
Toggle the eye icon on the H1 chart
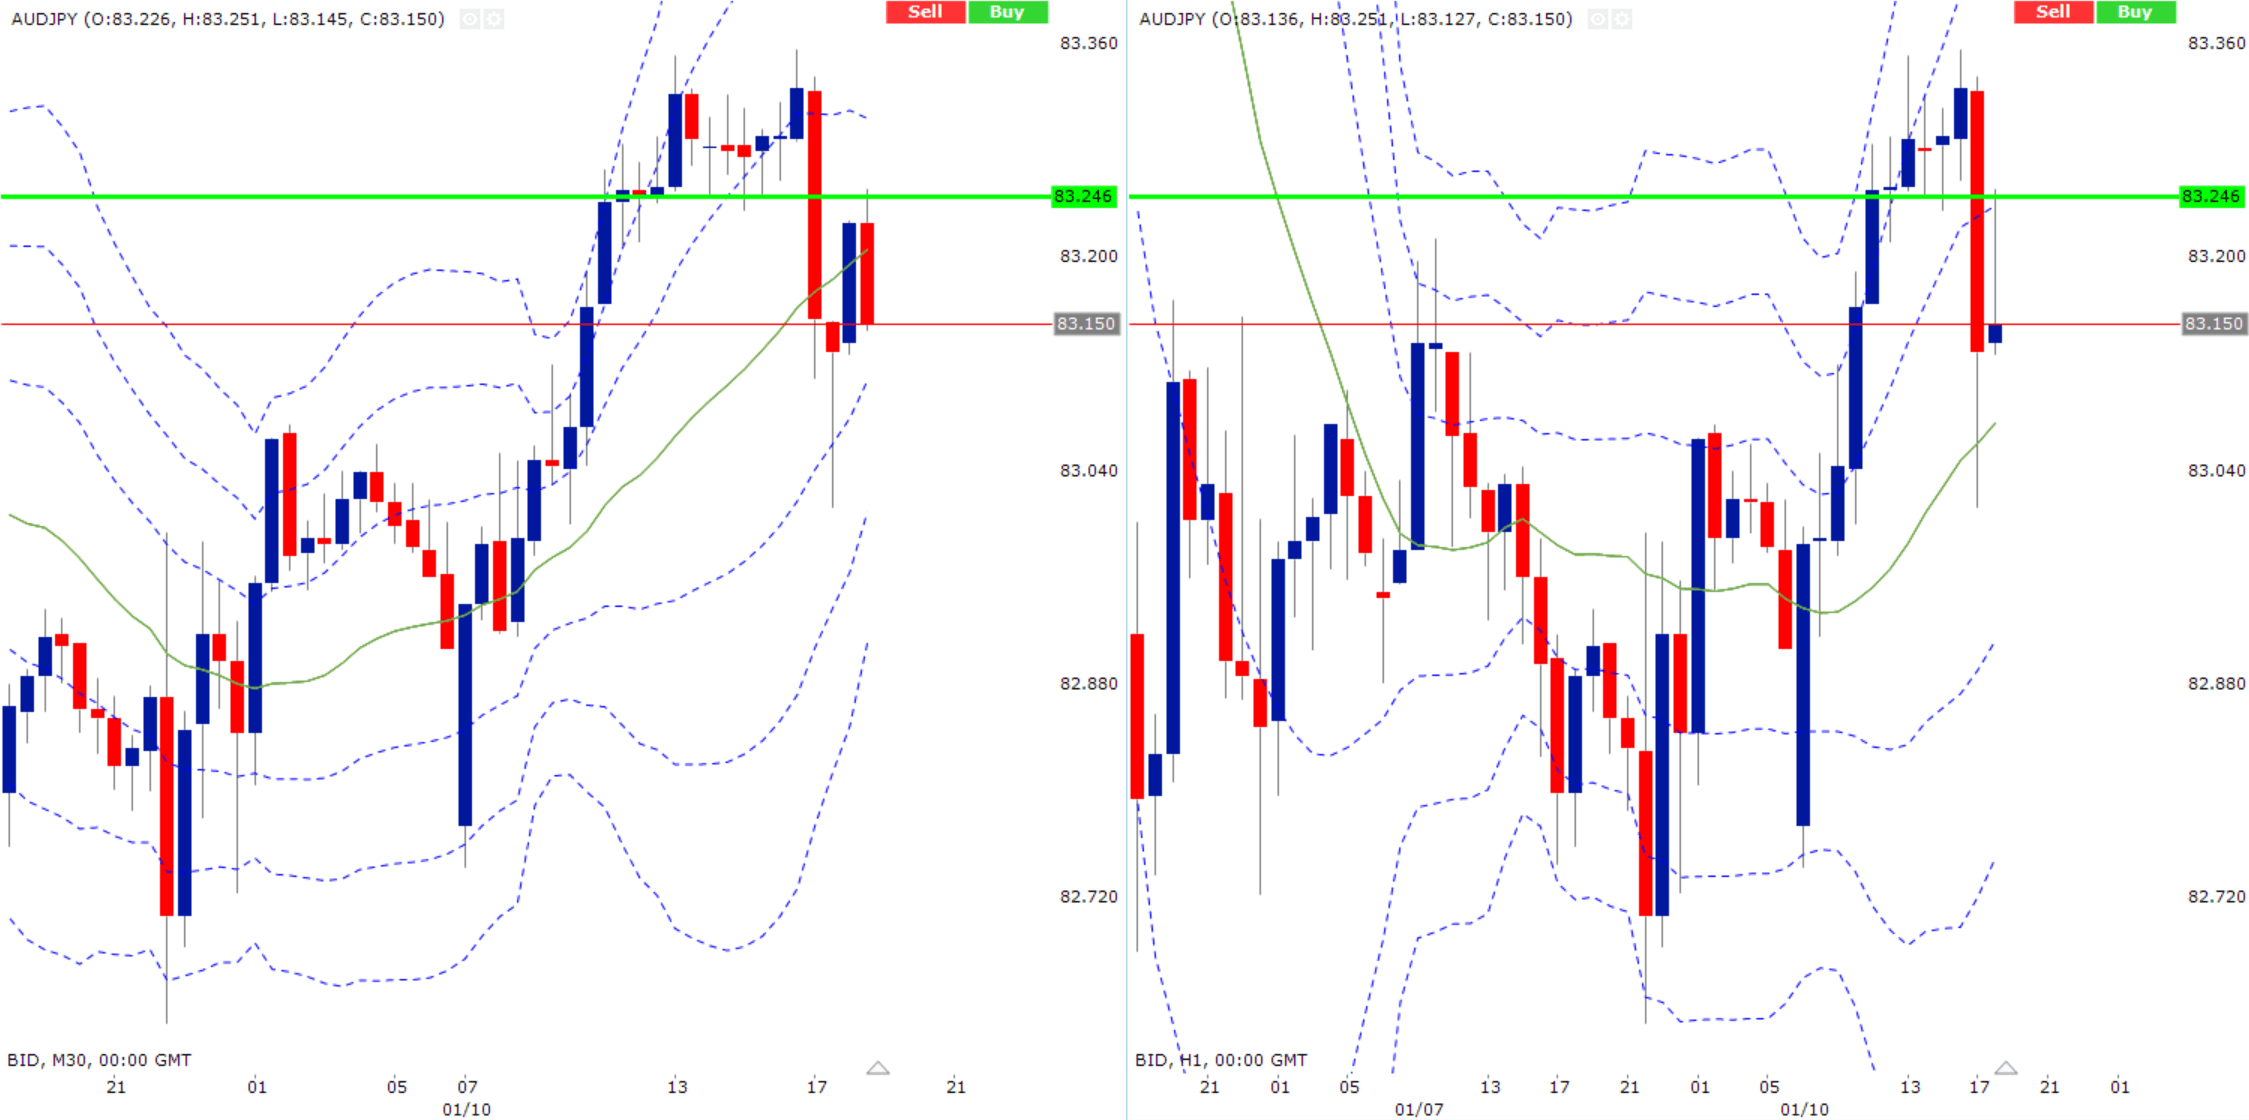tap(1597, 19)
